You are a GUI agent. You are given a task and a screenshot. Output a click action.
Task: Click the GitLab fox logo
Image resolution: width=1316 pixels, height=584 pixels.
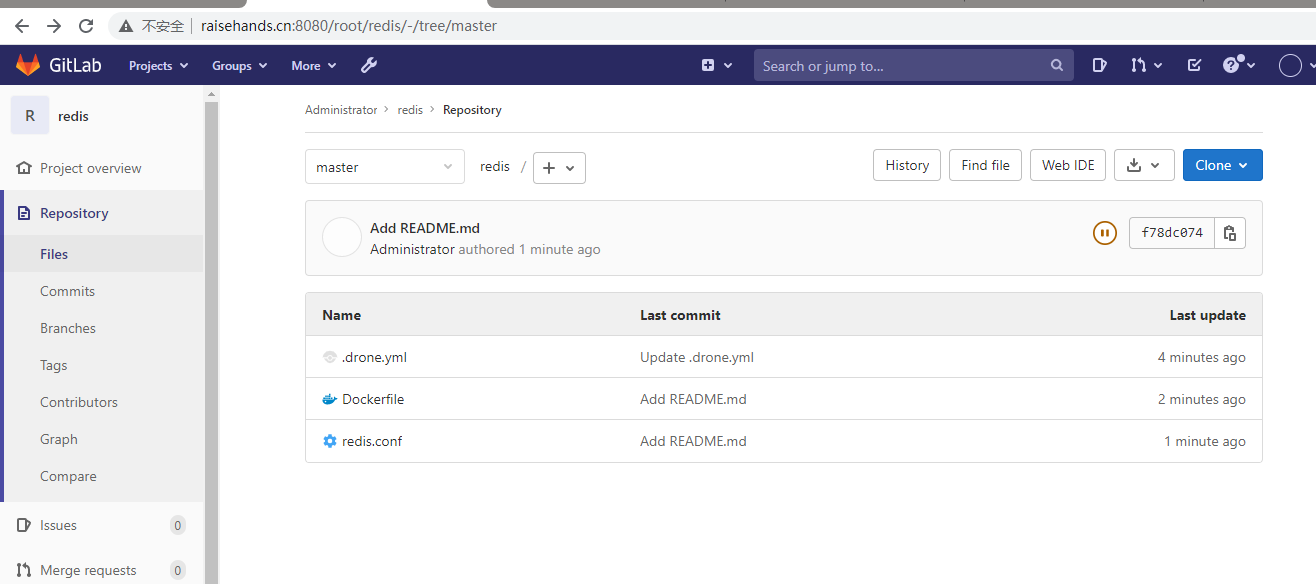tap(26, 65)
